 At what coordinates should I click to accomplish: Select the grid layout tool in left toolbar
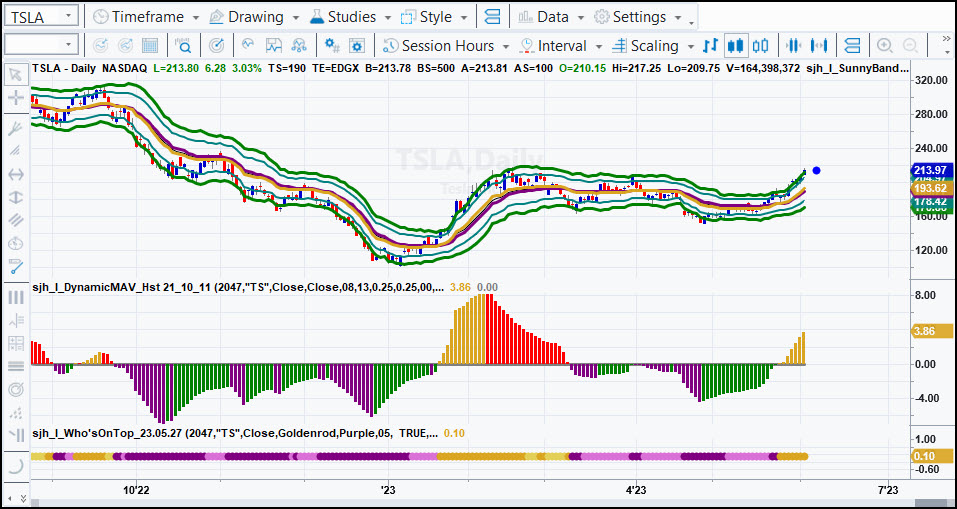tap(15, 343)
